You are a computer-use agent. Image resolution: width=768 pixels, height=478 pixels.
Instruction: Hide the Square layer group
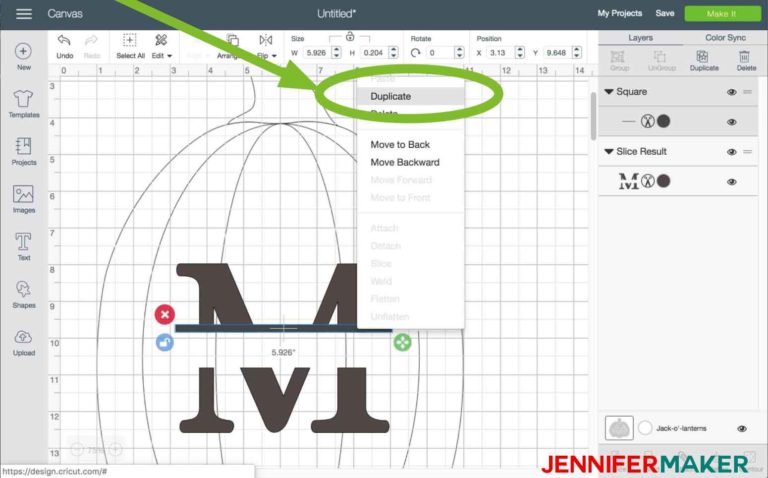732,92
